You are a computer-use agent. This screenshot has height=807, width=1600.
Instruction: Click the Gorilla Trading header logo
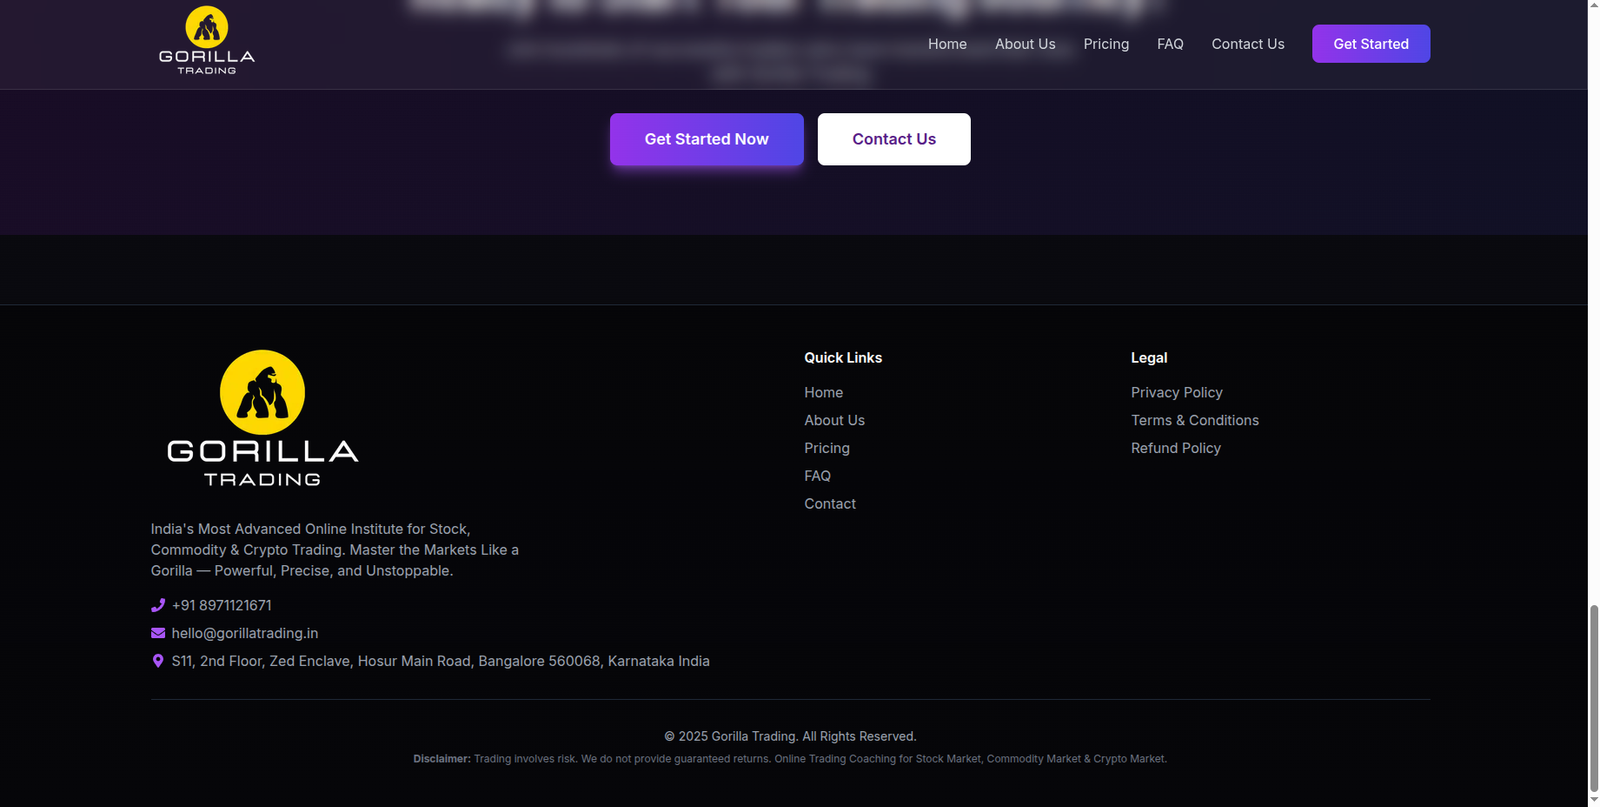point(207,40)
